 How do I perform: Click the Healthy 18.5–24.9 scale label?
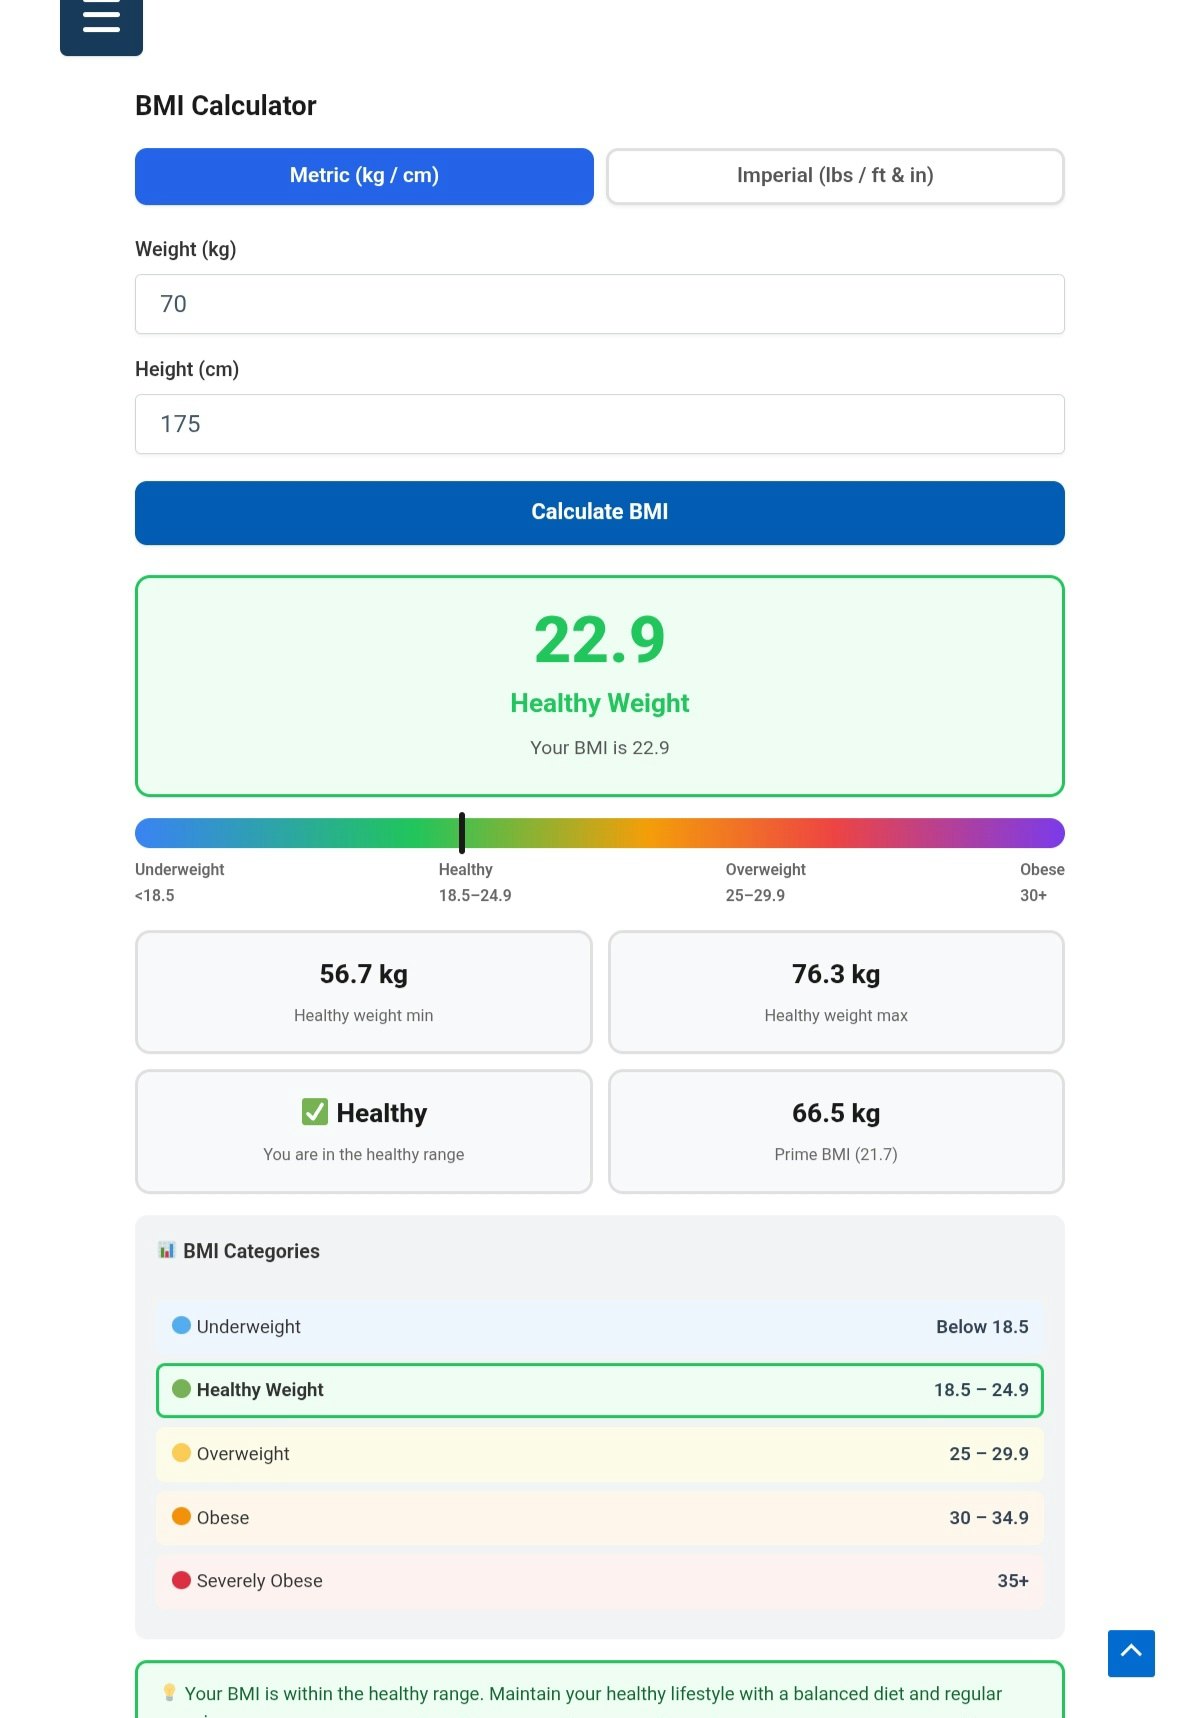(475, 882)
